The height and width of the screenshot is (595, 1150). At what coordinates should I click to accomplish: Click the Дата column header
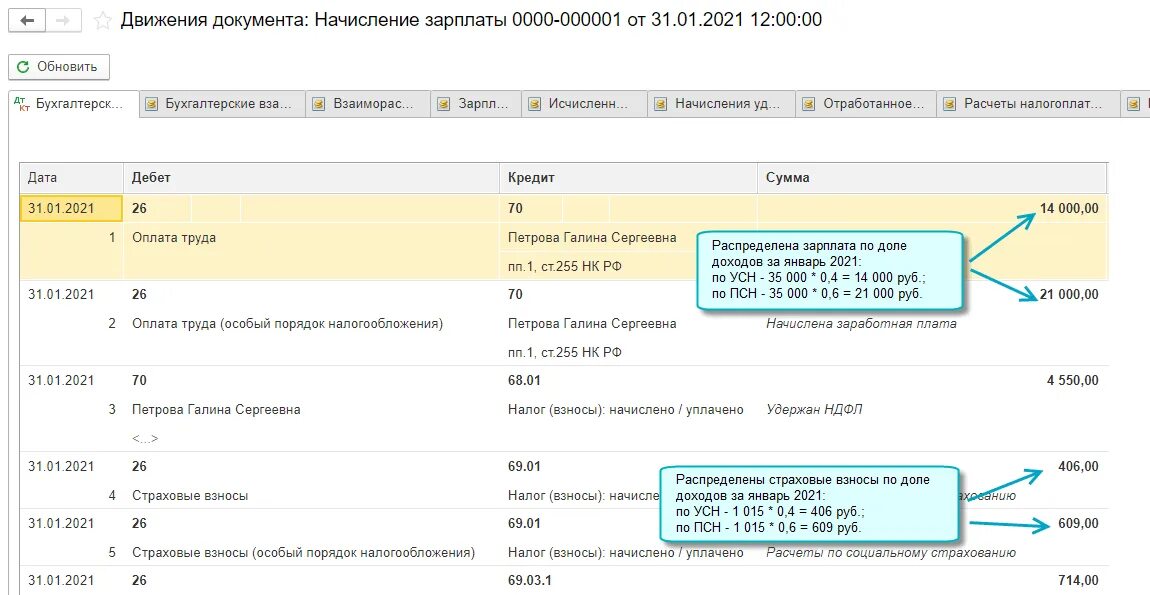71,178
